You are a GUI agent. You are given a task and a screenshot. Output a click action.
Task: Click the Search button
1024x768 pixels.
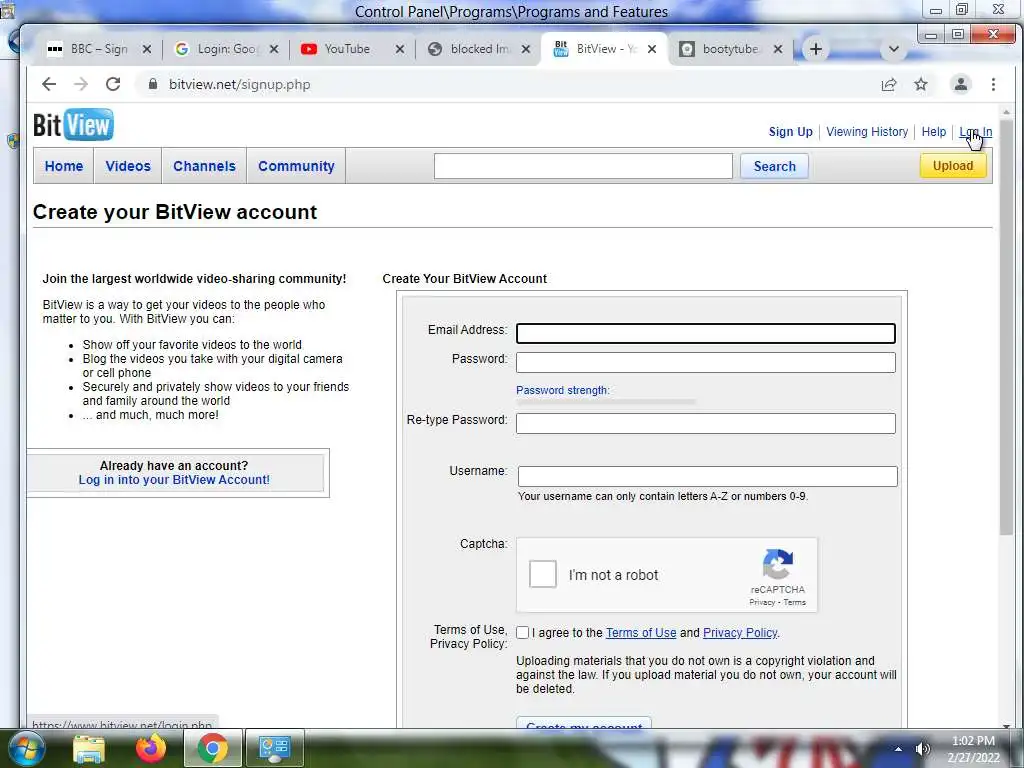click(775, 166)
